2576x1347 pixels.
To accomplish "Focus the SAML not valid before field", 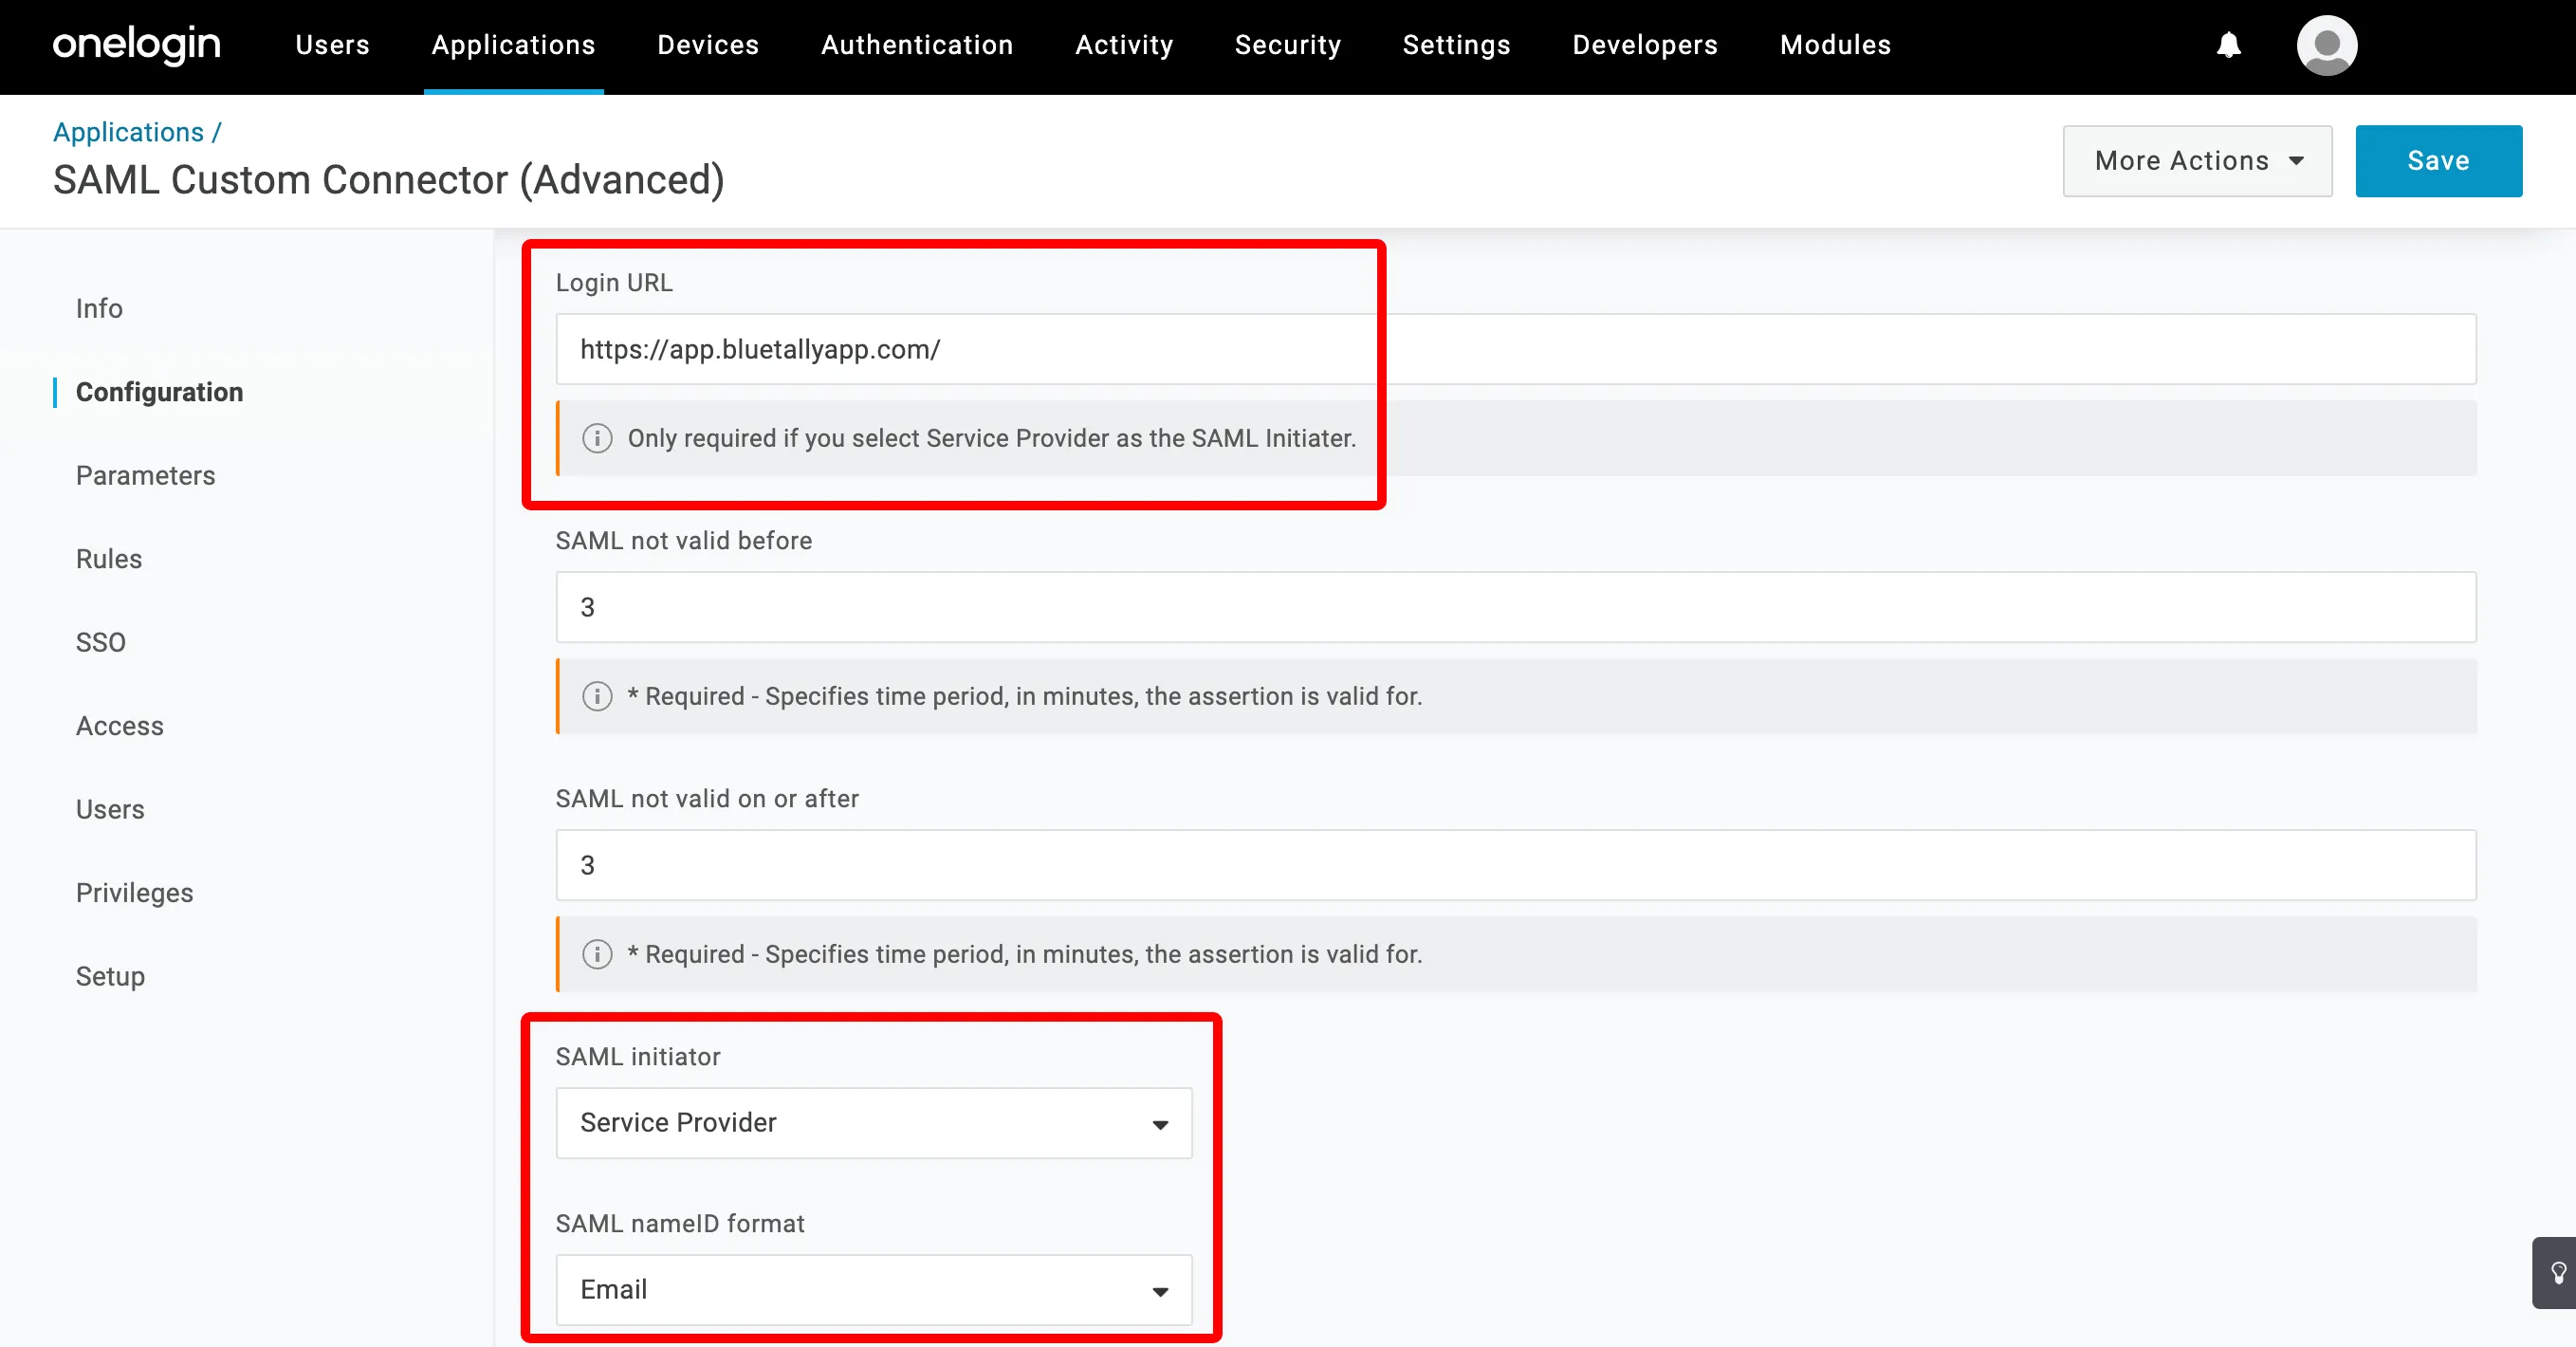I will point(1516,607).
